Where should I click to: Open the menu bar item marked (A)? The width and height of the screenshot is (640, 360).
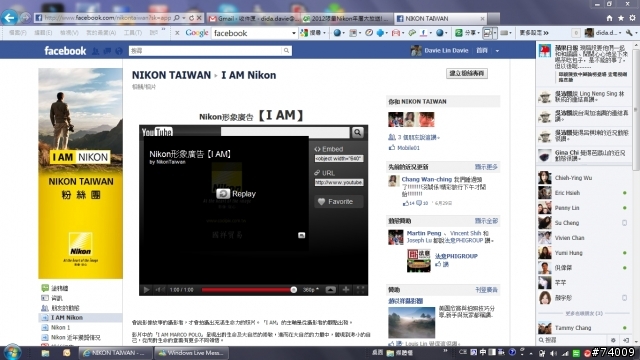point(101,33)
